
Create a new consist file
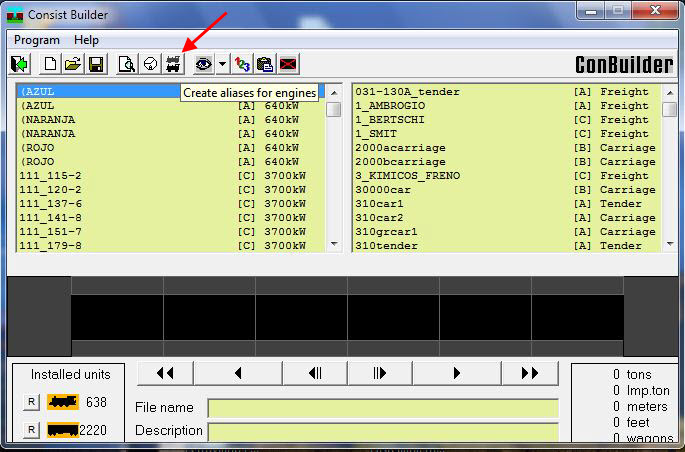click(50, 64)
